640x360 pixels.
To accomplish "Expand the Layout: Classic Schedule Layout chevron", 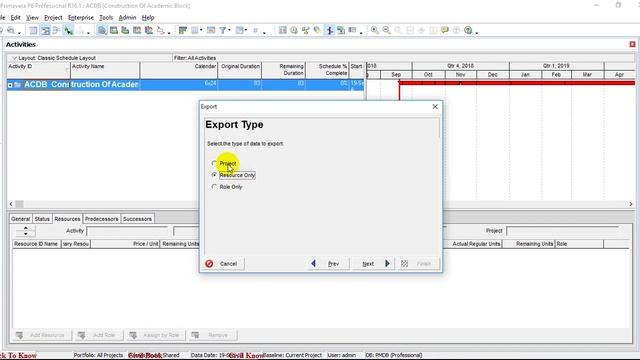I will (x=14, y=58).
